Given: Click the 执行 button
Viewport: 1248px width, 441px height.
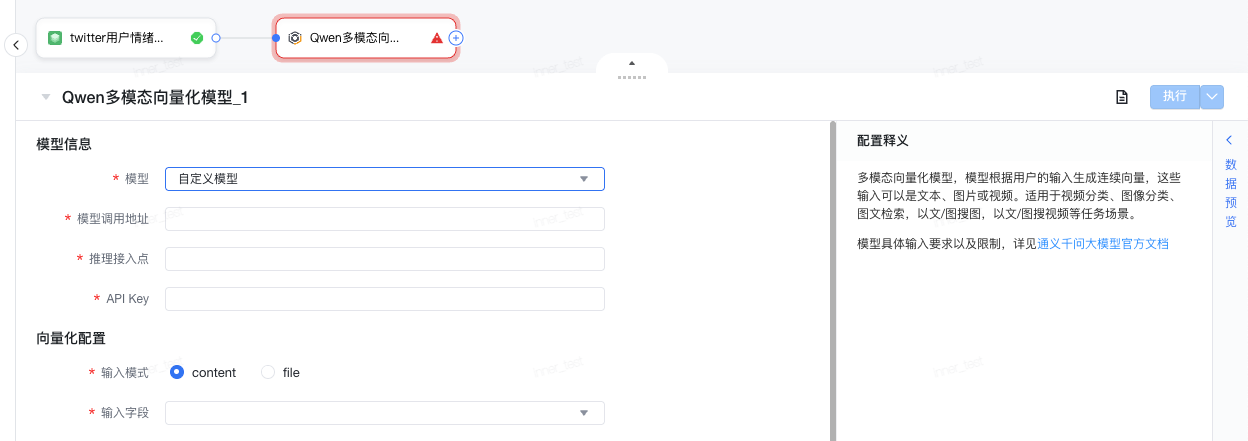Looking at the screenshot, I should tap(1174, 97).
